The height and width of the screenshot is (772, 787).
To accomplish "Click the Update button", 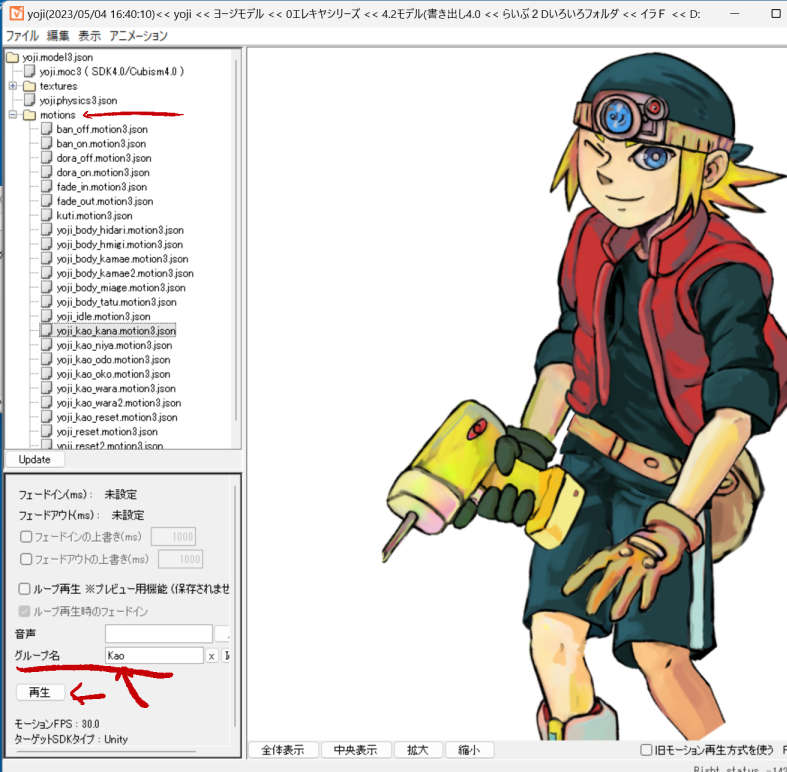I will coord(35,460).
